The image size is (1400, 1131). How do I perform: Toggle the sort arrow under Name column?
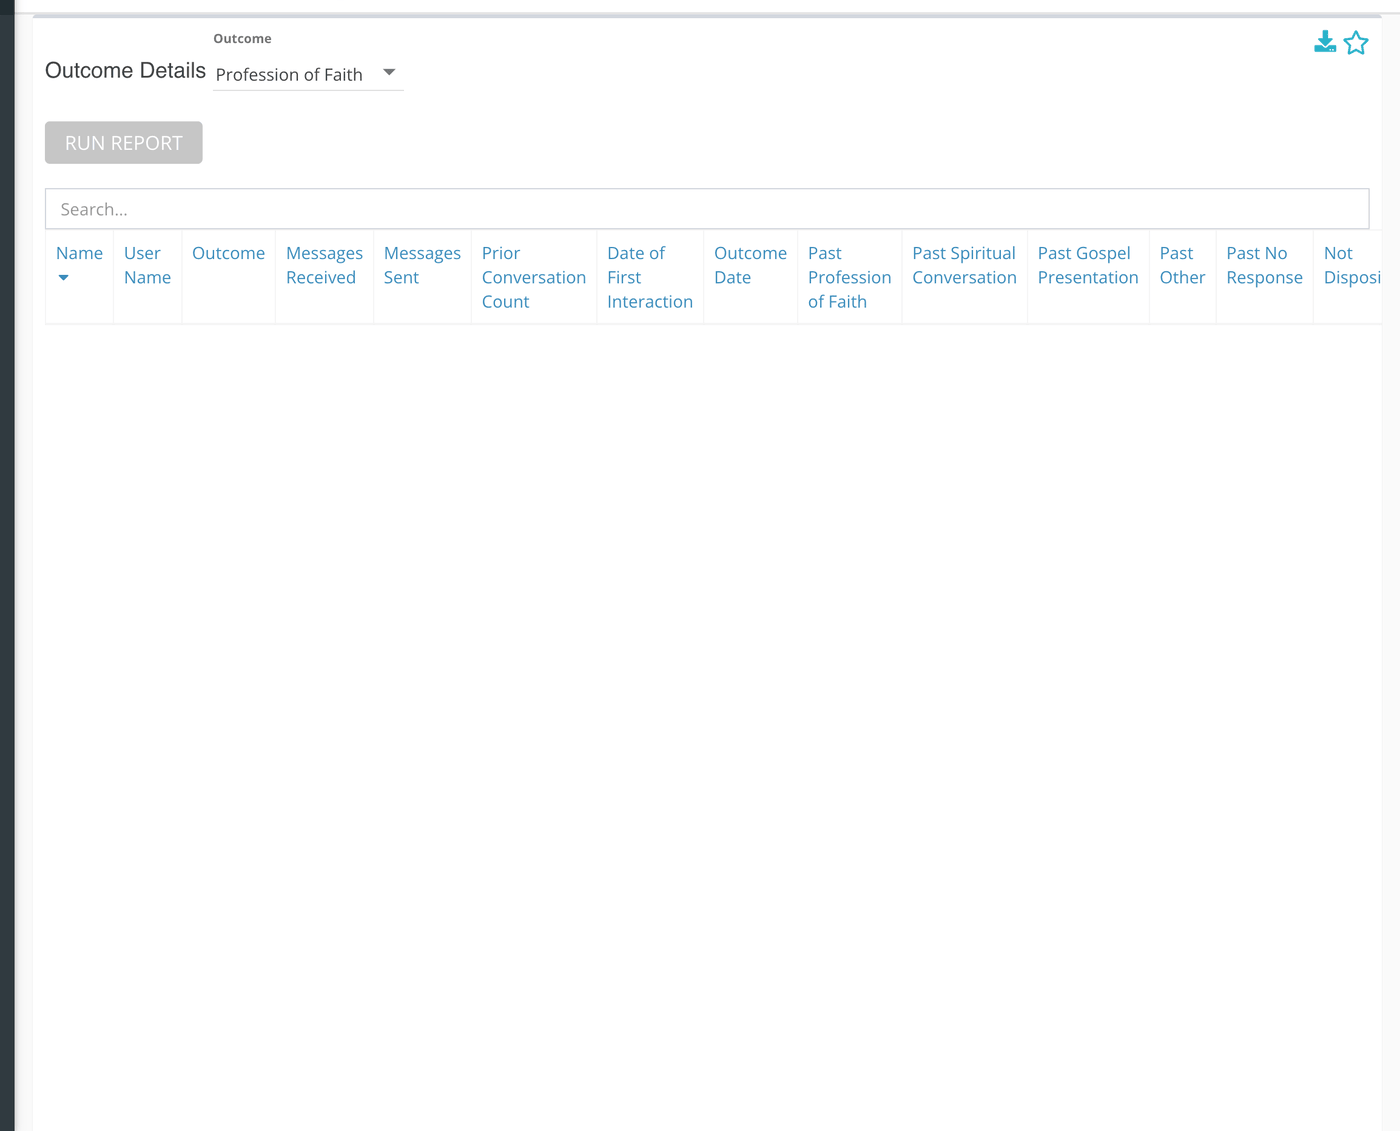(63, 278)
